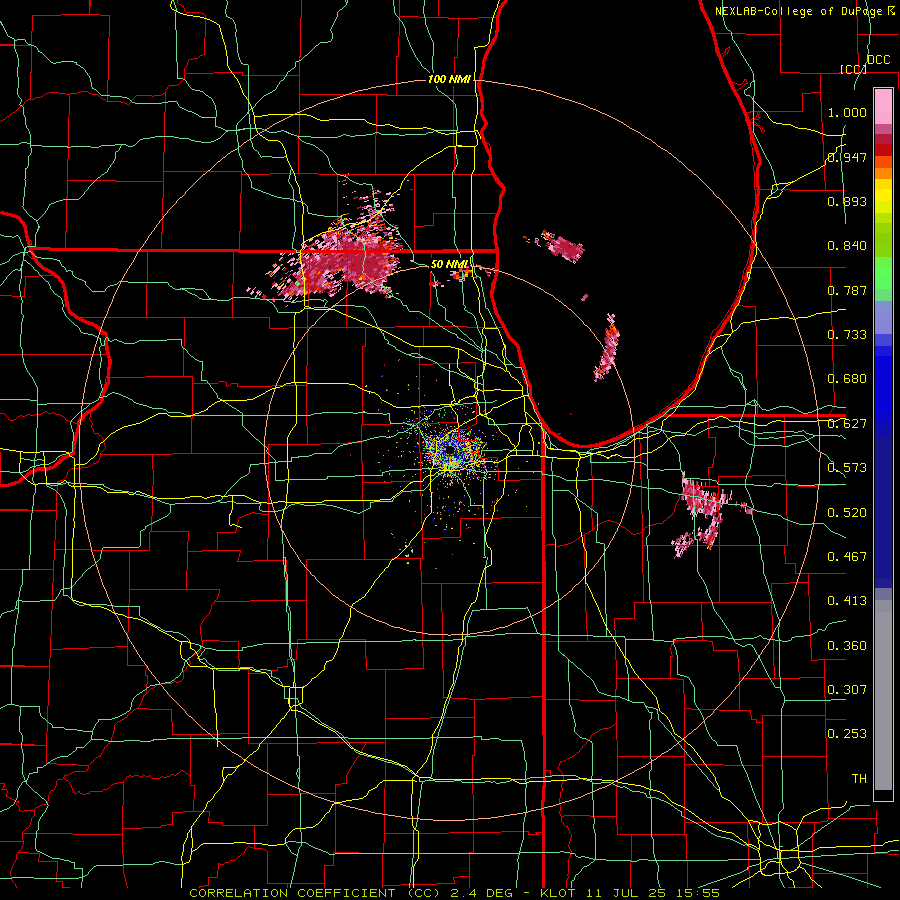
Task: Select the 0.573 scale value
Action: [x=847, y=468]
